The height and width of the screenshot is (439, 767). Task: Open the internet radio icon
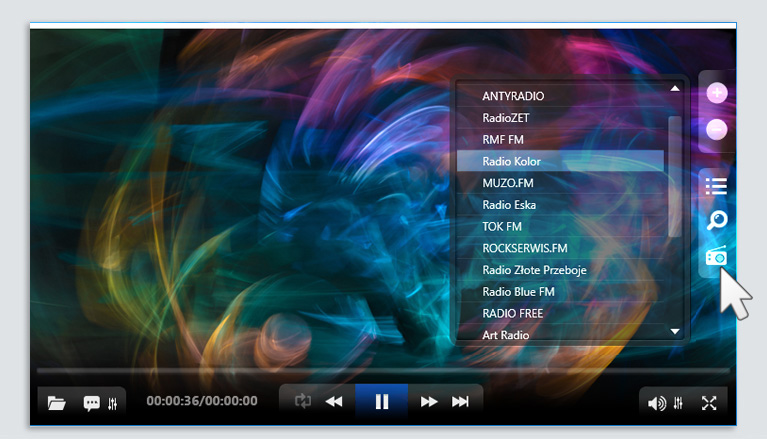(716, 255)
